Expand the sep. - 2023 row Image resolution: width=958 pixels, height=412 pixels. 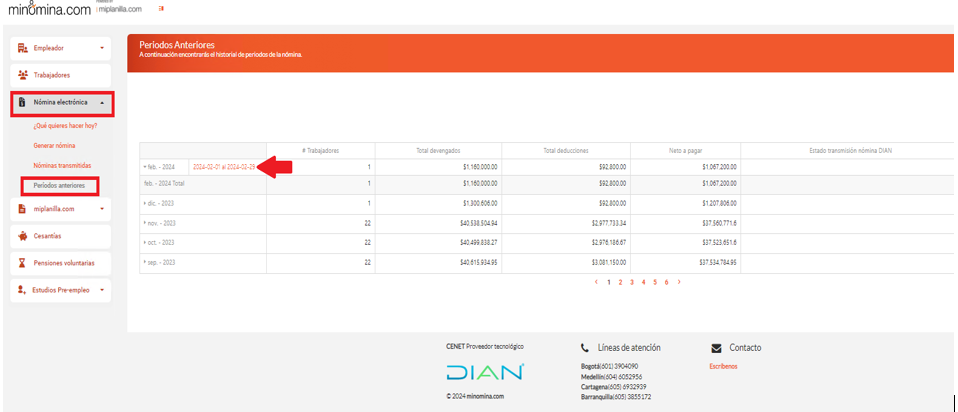[145, 262]
